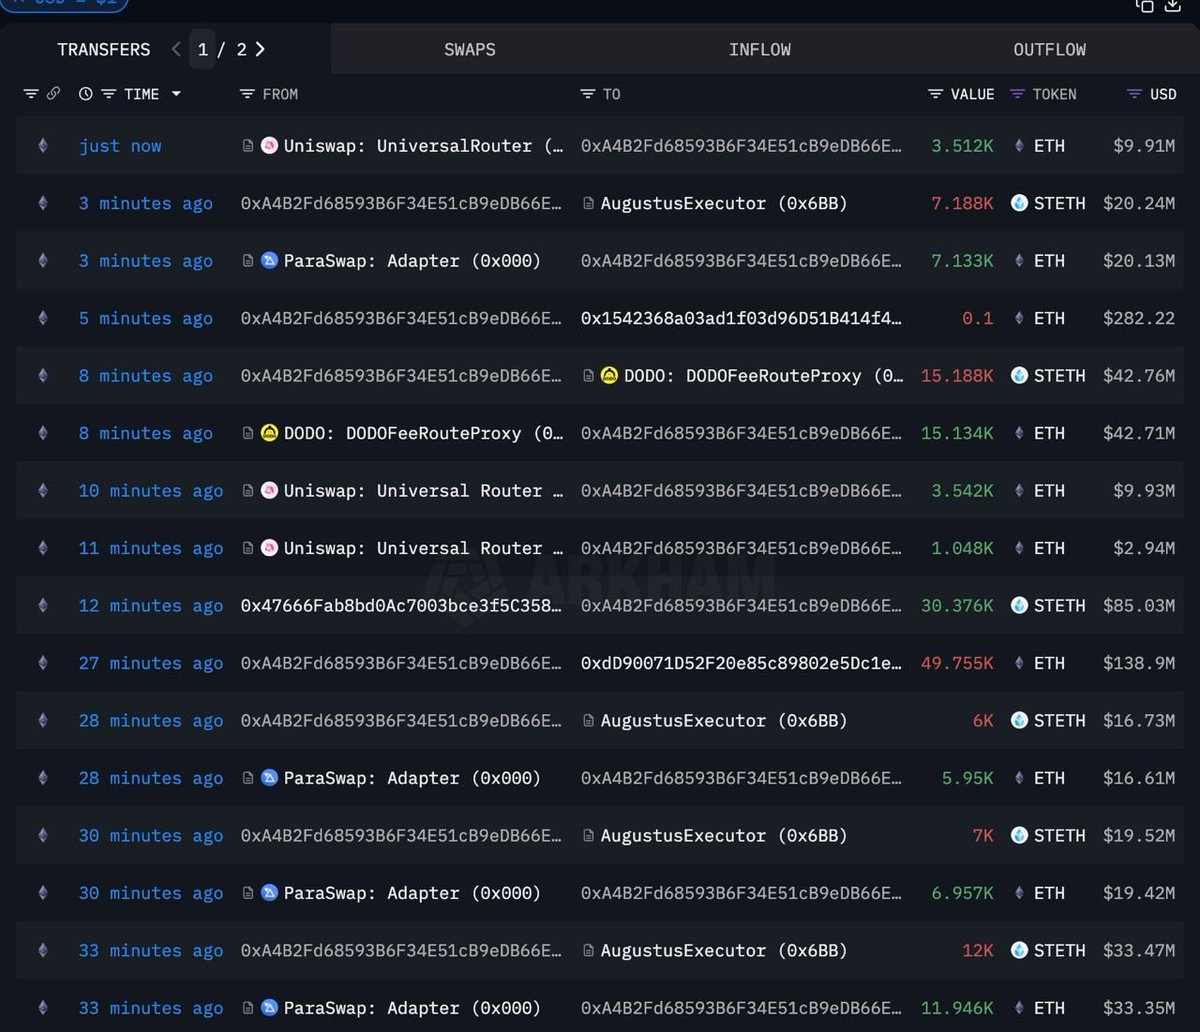
Task: Click the link chain icon in header
Action: (x=53, y=94)
